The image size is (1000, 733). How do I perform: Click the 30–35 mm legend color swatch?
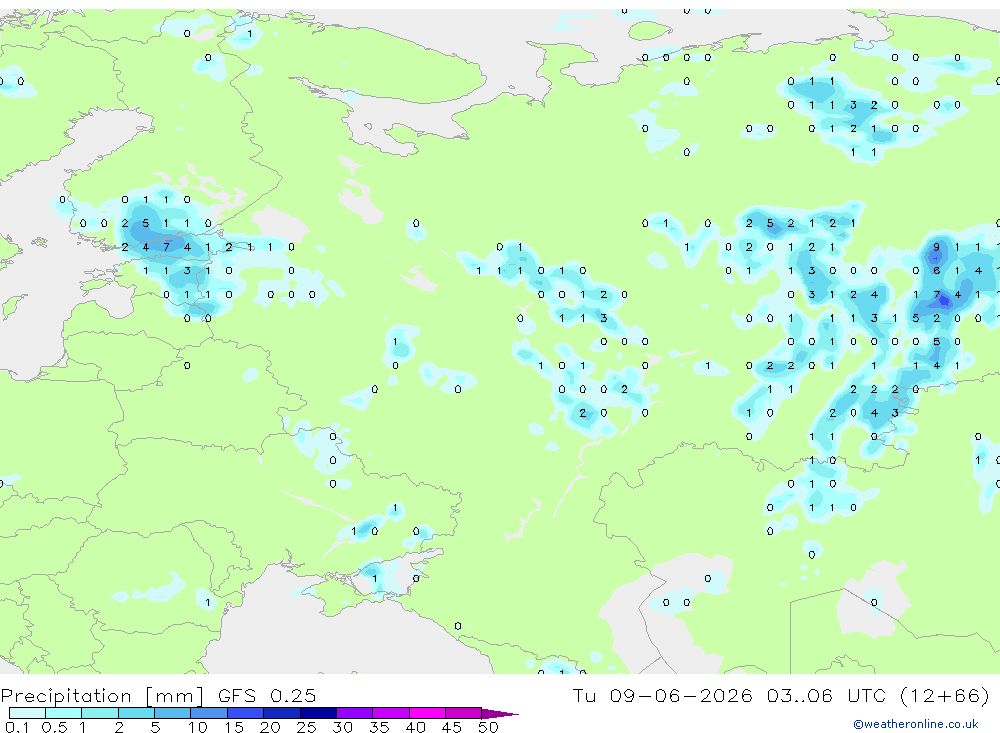[x=355, y=713]
